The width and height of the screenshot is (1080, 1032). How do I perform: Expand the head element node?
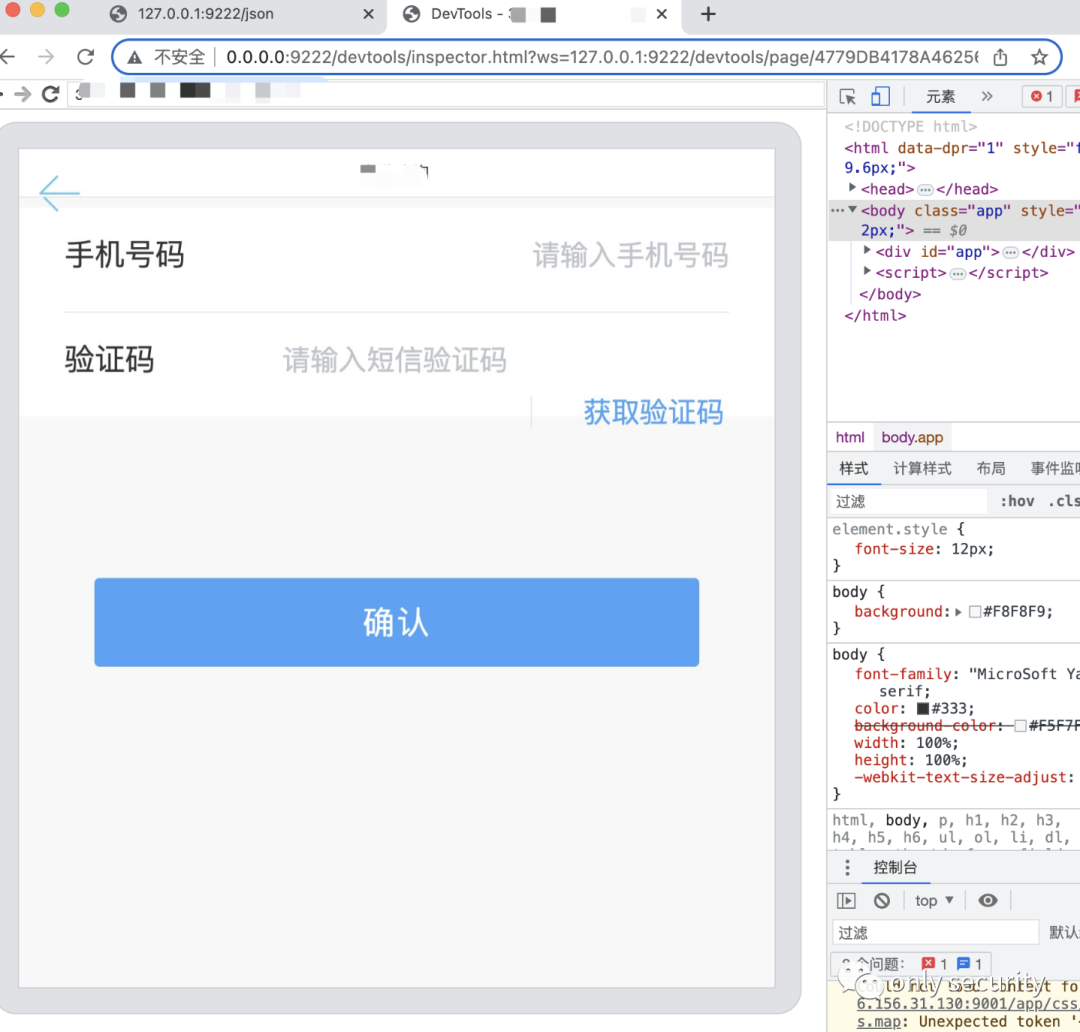point(852,187)
